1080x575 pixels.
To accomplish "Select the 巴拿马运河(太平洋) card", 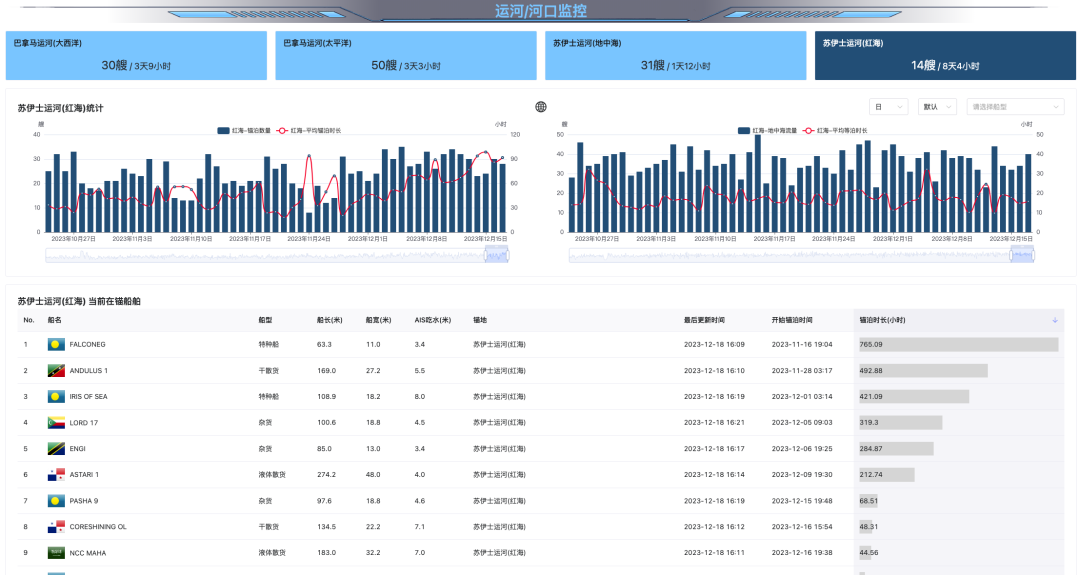I will click(x=406, y=55).
